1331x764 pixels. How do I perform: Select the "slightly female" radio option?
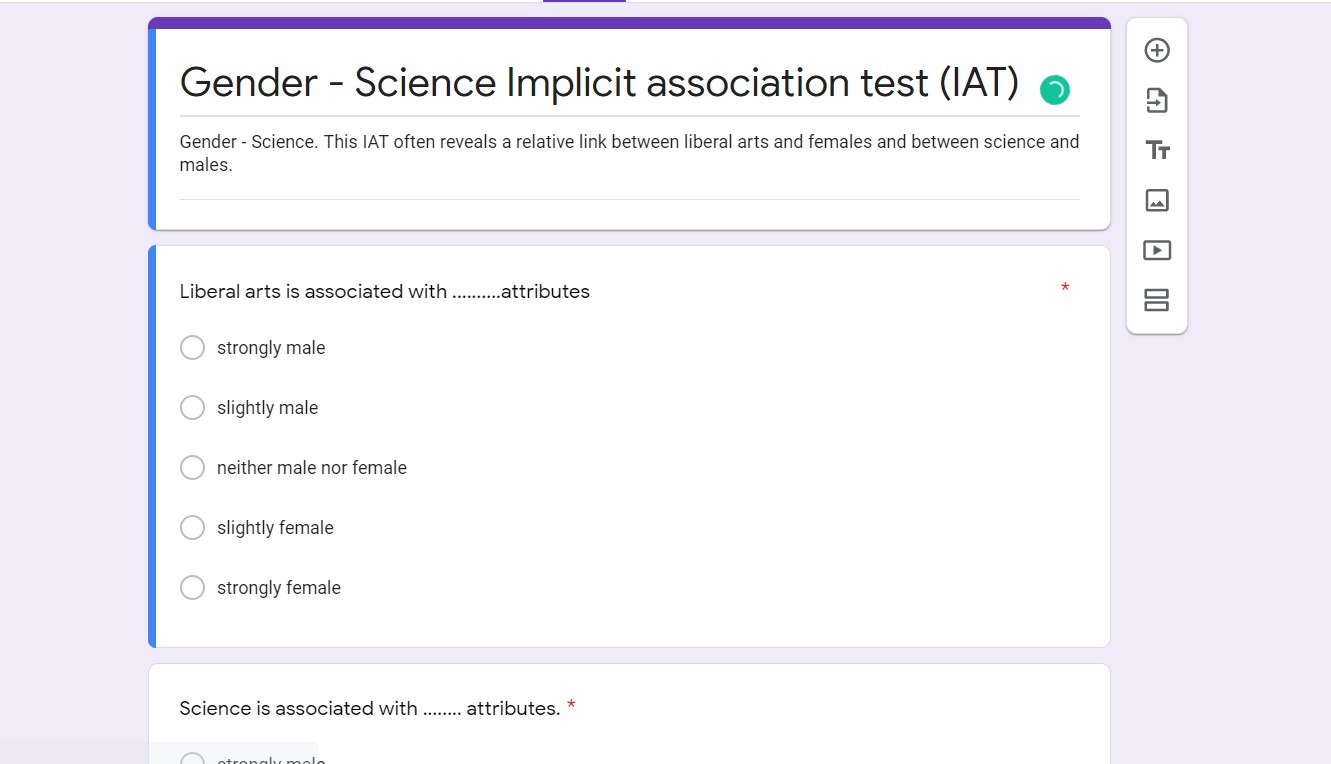click(x=192, y=527)
